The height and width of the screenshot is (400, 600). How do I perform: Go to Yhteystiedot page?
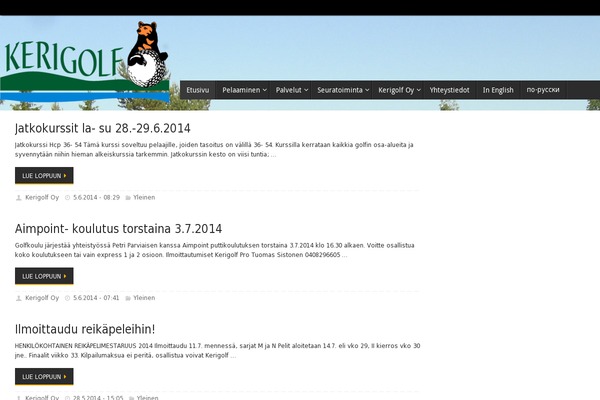click(x=449, y=90)
